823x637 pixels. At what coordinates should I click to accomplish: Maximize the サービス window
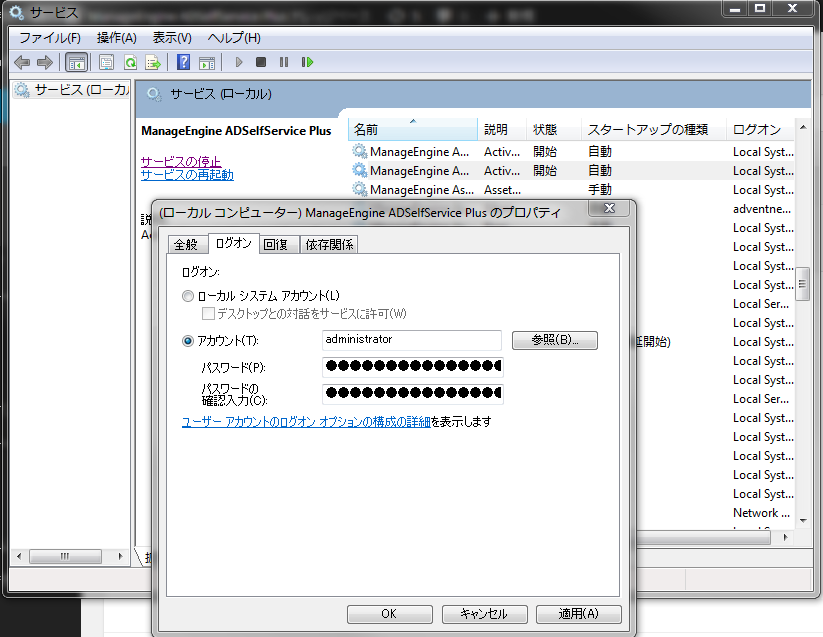point(760,8)
